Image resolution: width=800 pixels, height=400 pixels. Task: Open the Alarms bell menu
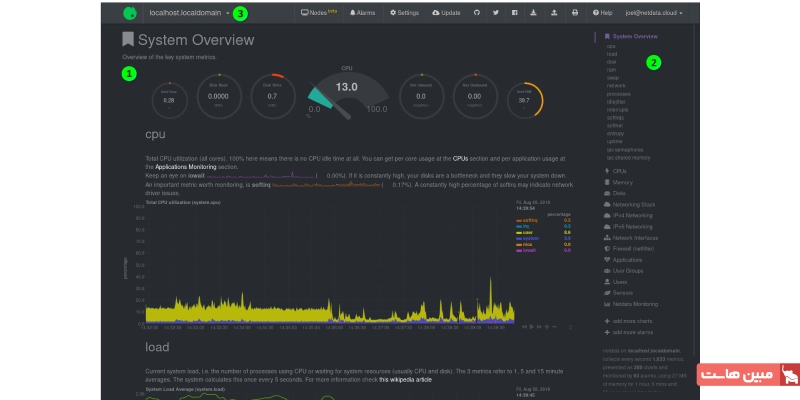point(361,13)
